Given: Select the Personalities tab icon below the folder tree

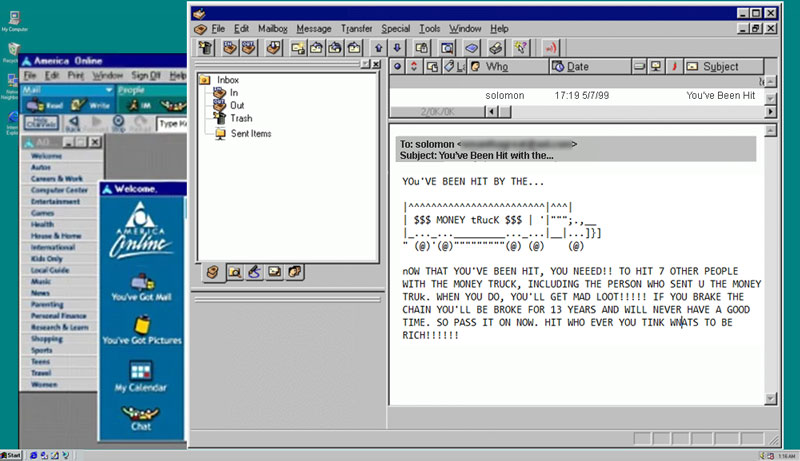Looking at the screenshot, I should tap(294, 272).
